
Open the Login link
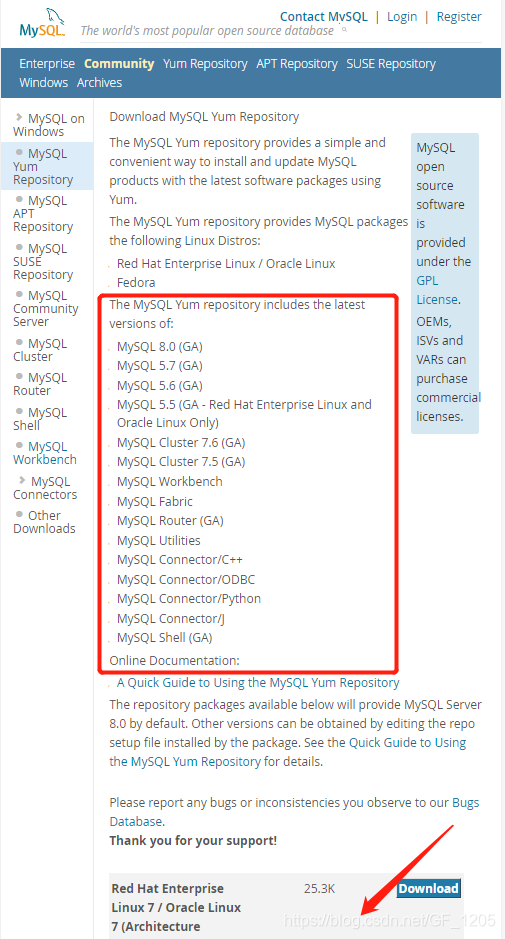click(x=402, y=17)
